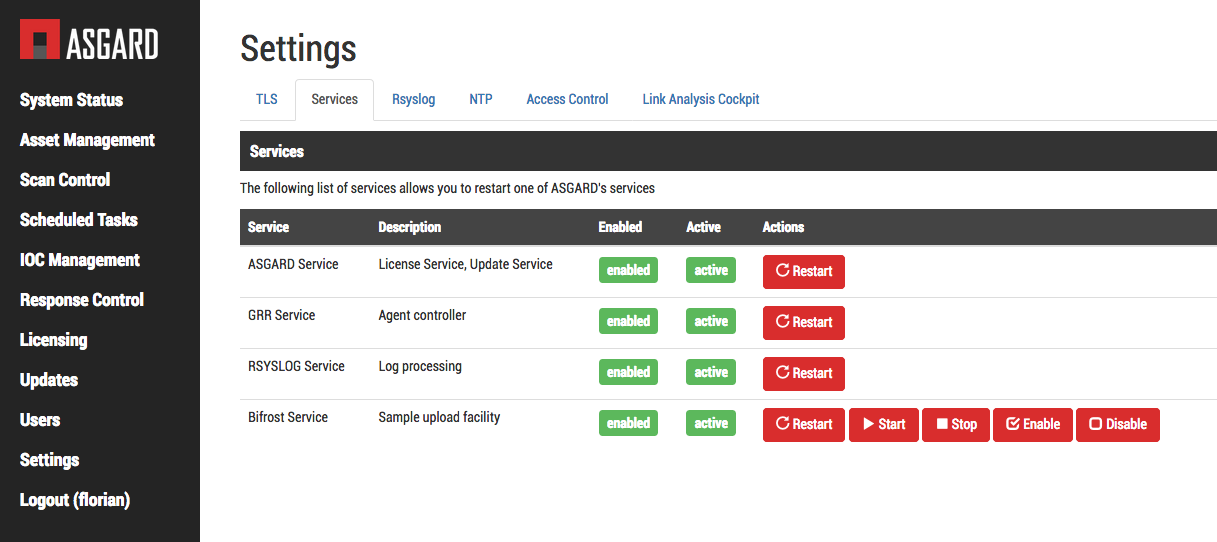Stop the Bifrost Service

(955, 424)
